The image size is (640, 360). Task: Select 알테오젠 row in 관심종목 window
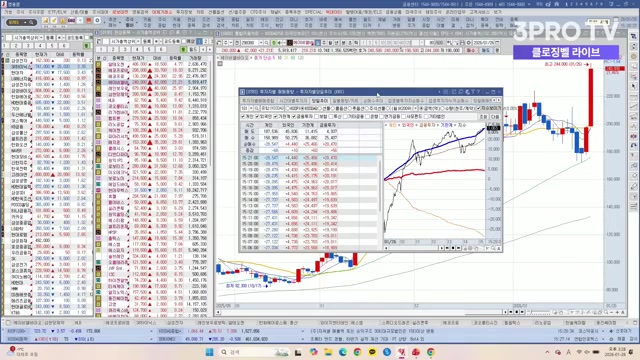click(152, 64)
